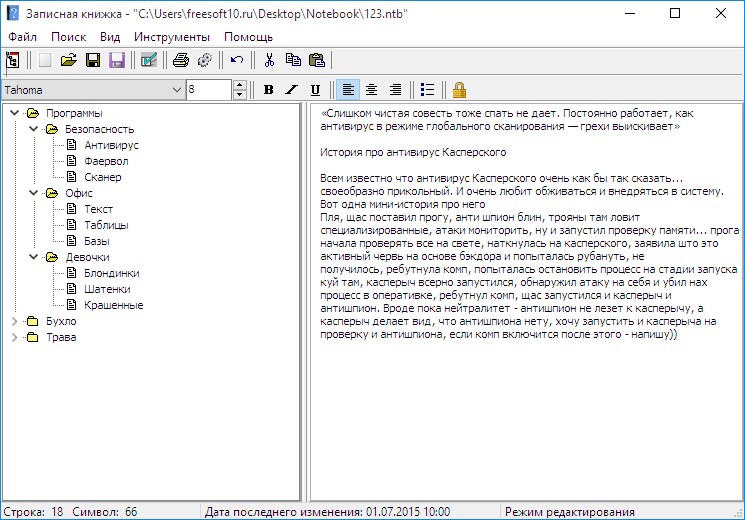
Task: Expand the Трава folder
Action: click(15, 337)
